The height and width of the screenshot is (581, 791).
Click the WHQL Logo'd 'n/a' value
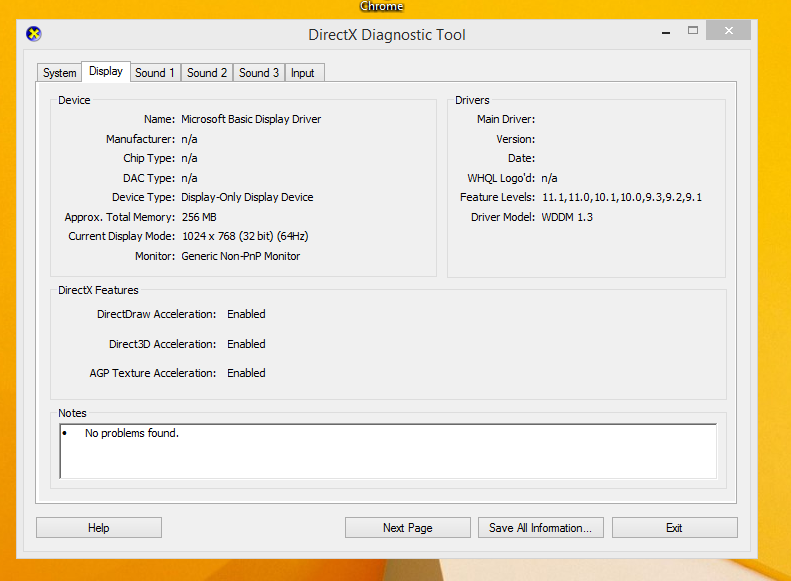coord(549,178)
